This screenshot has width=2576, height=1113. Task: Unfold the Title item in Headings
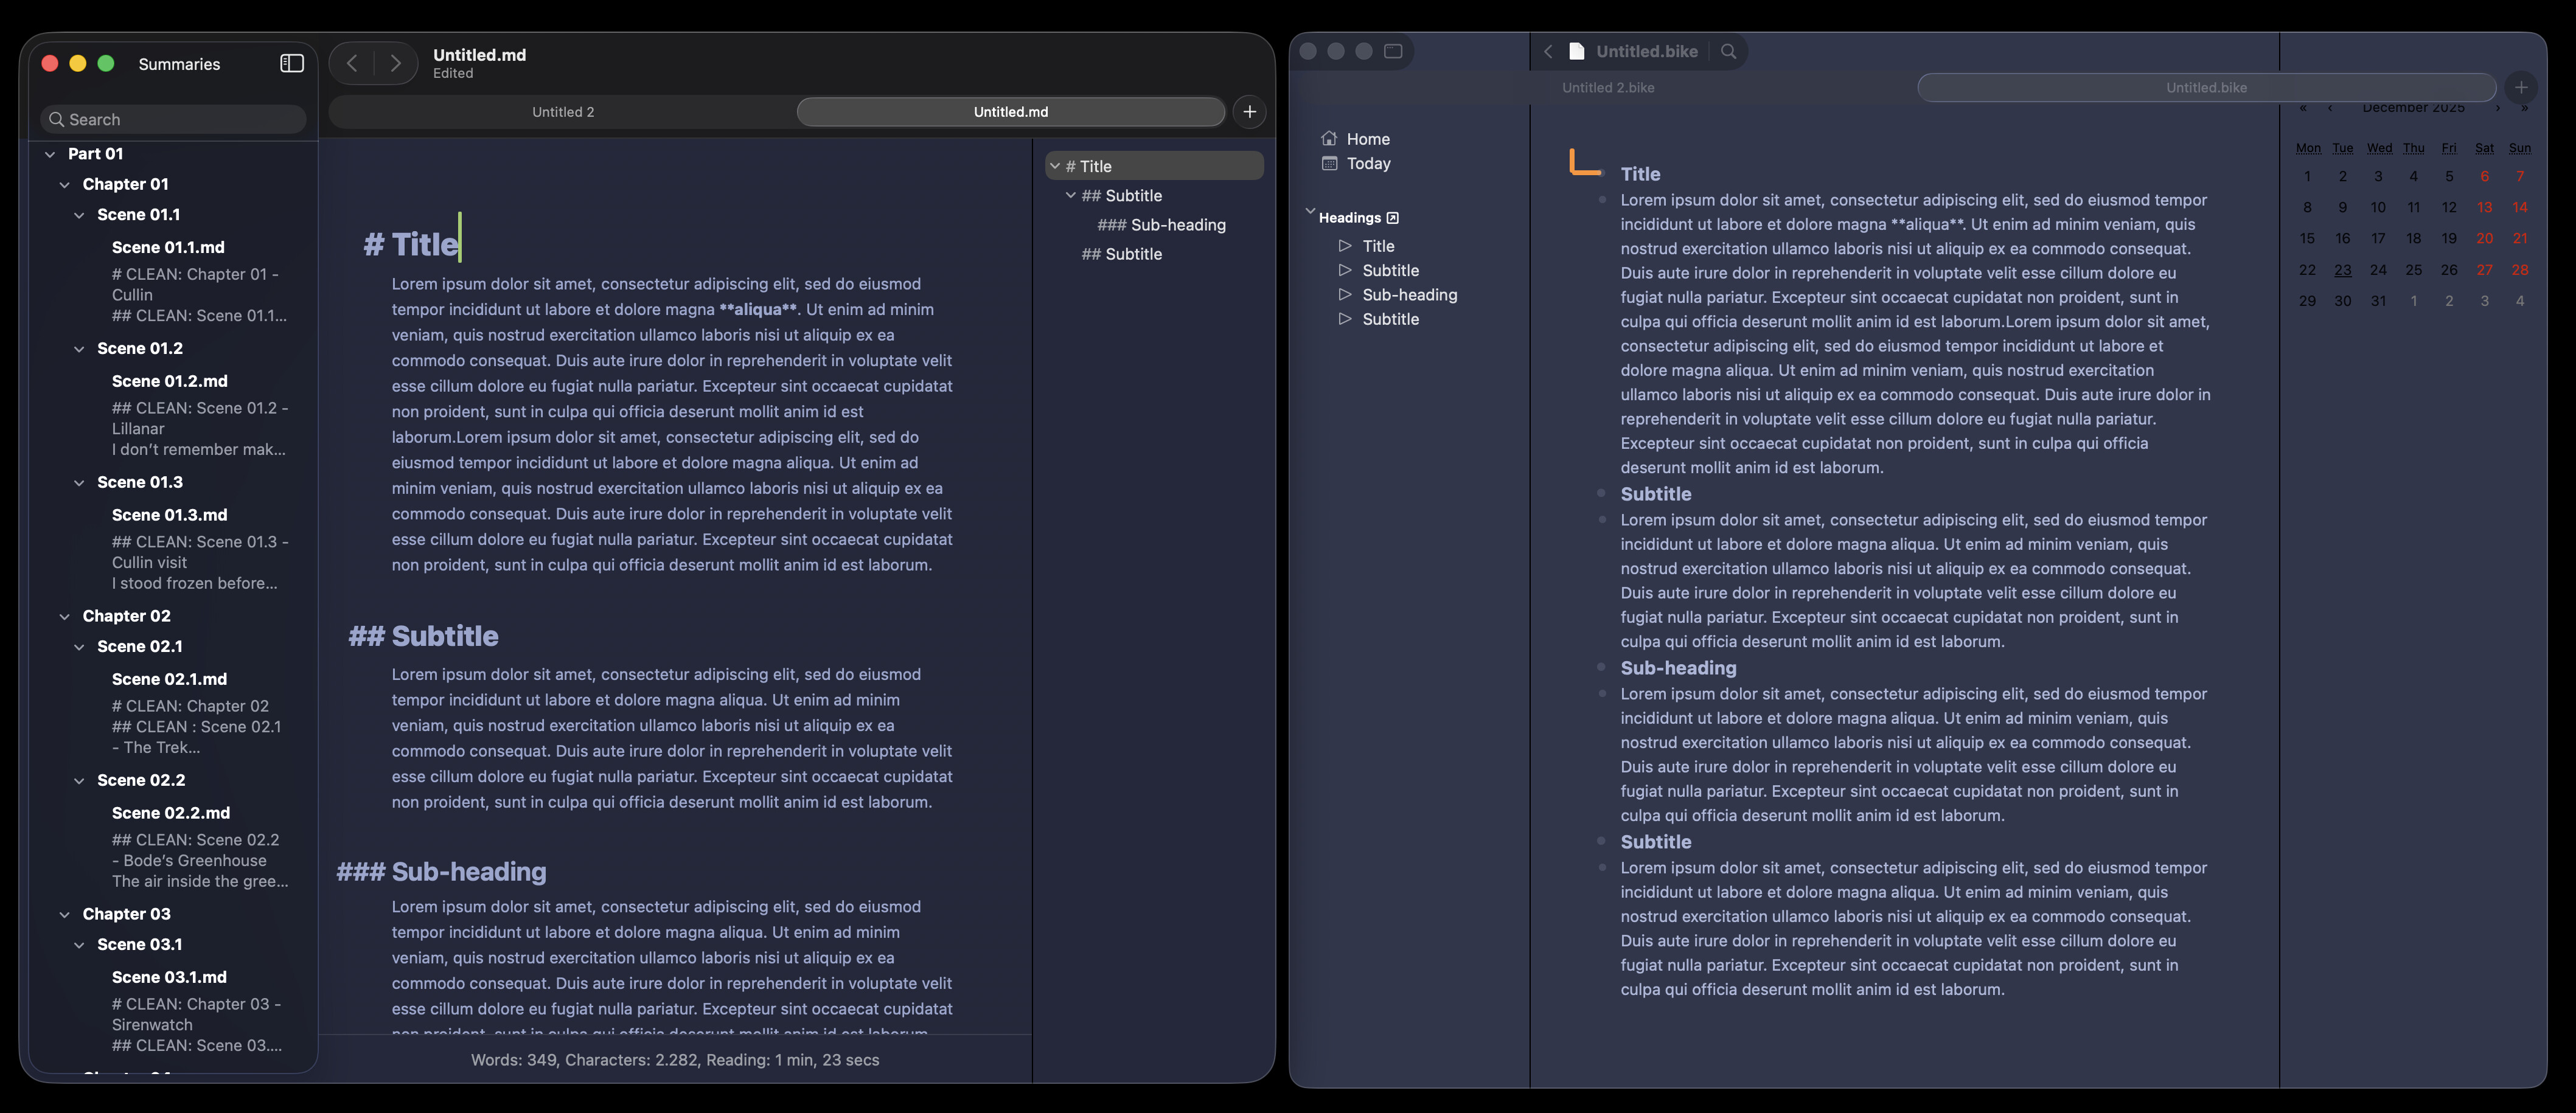pyautogui.click(x=1345, y=246)
